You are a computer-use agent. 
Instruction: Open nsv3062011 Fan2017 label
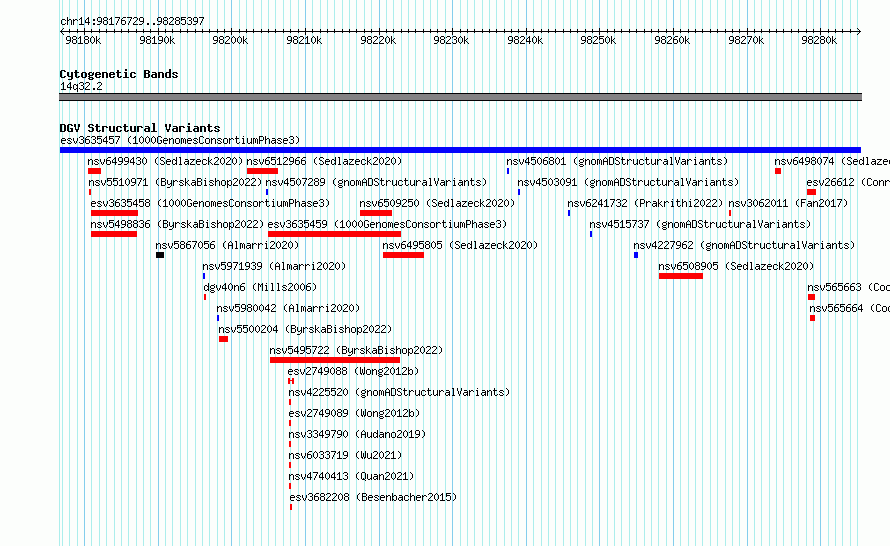(x=788, y=203)
